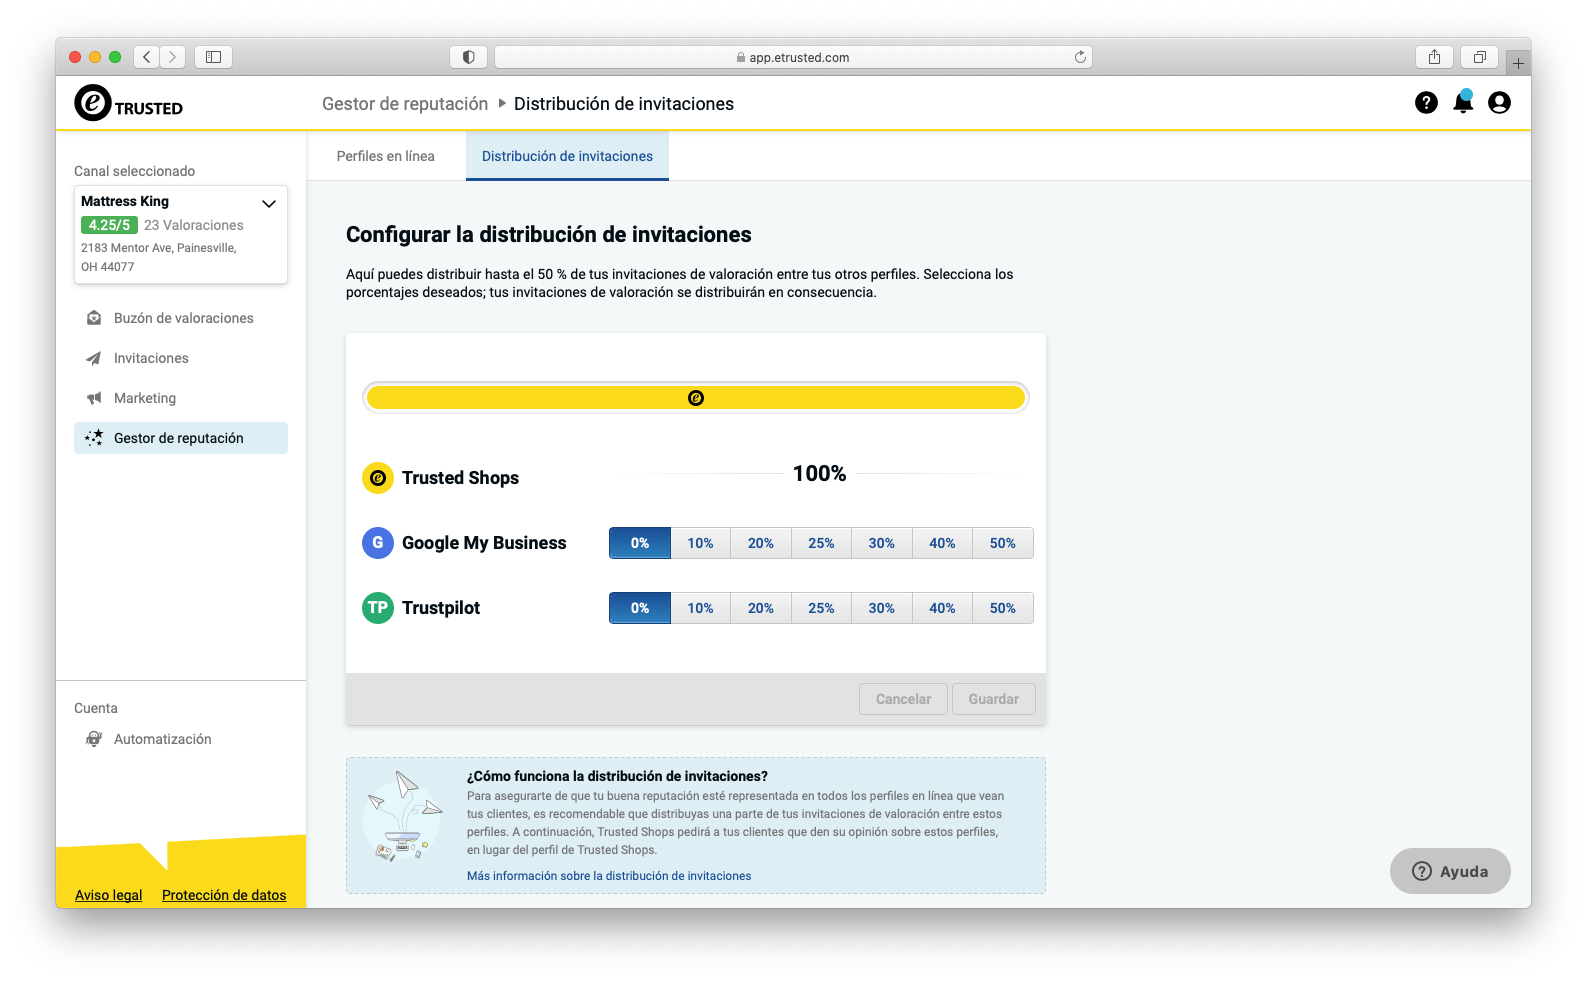Open the notifications bell
This screenshot has height=982, width=1587.
click(1463, 102)
